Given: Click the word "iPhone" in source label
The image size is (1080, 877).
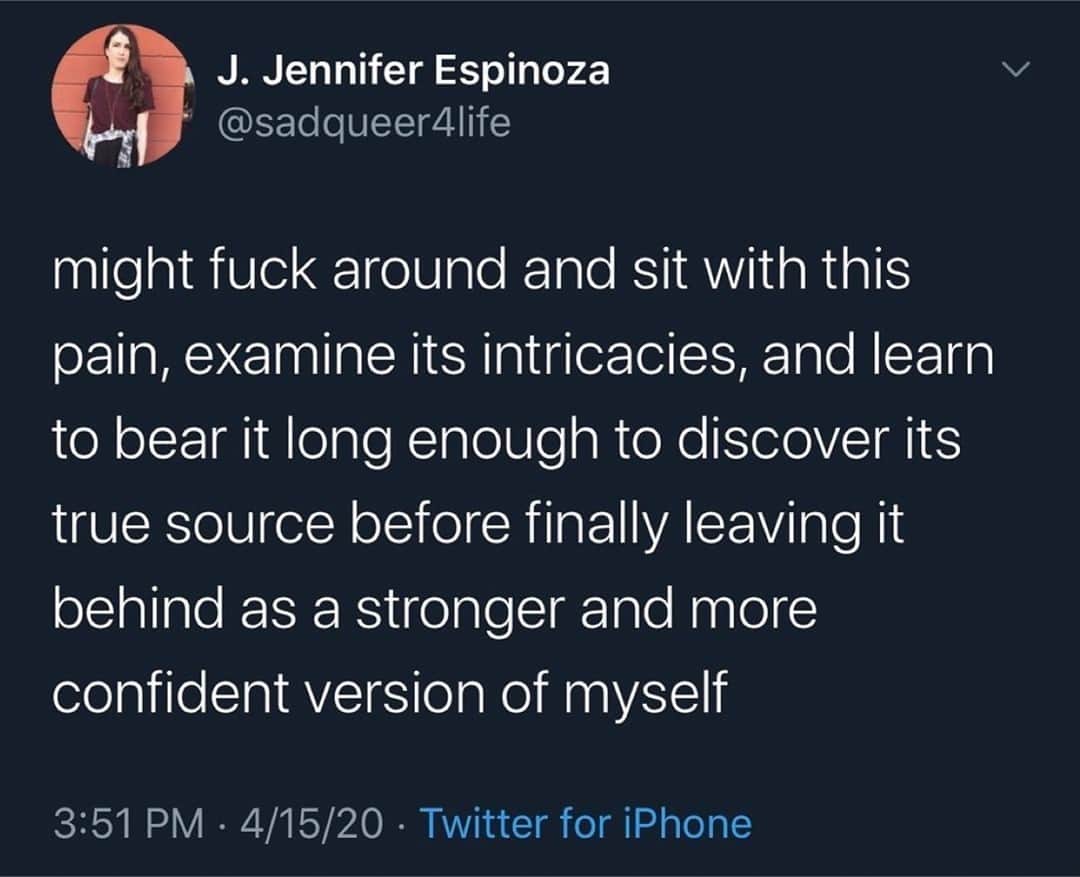Looking at the screenshot, I should [x=687, y=823].
